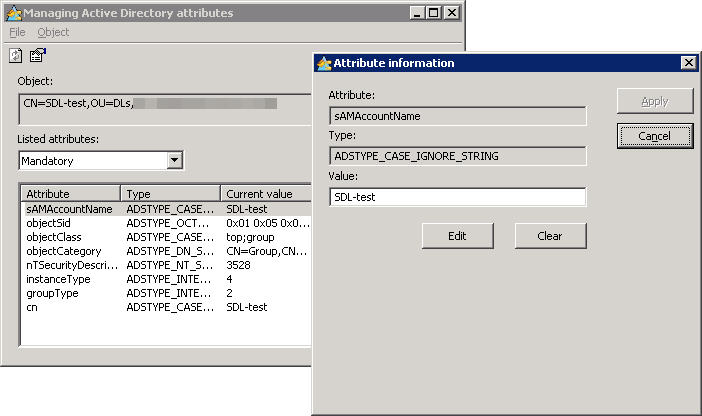
Task: Click the Value field containing SDL-test
Action: click(458, 197)
